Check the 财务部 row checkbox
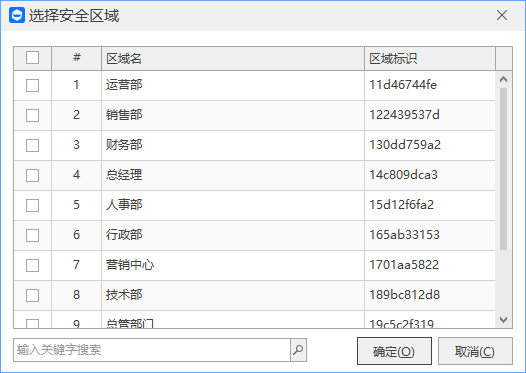Screen dimensions: 526x373 [x=33, y=145]
